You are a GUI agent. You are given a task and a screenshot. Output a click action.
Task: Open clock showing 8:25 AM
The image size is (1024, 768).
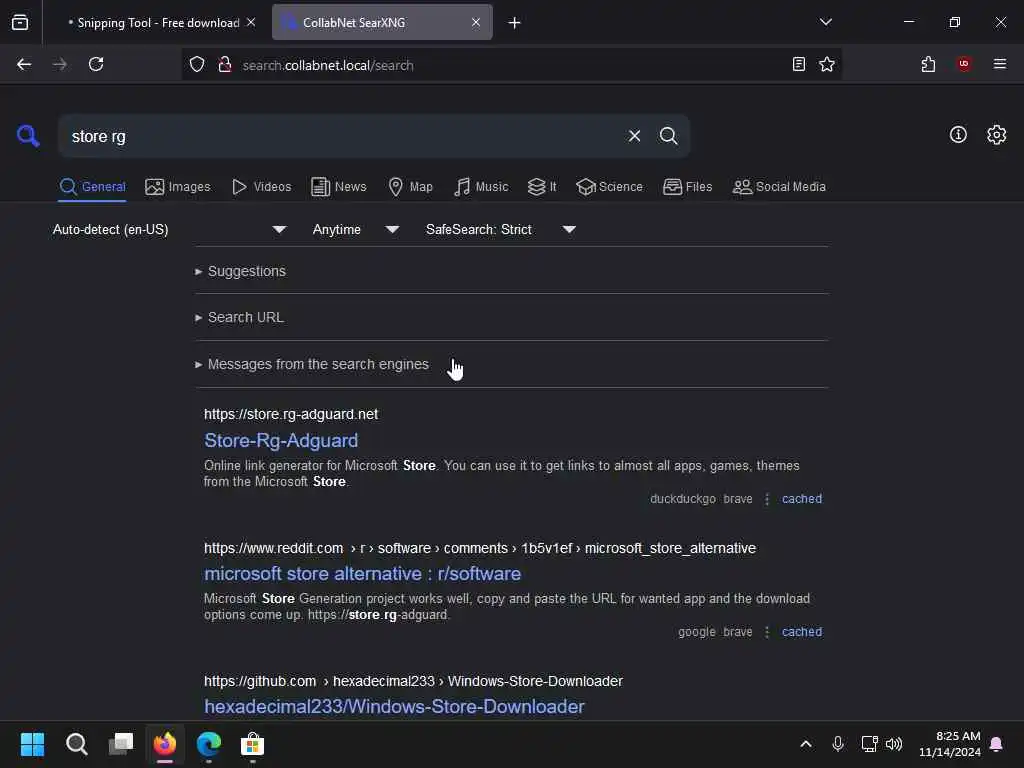pyautogui.click(x=950, y=744)
